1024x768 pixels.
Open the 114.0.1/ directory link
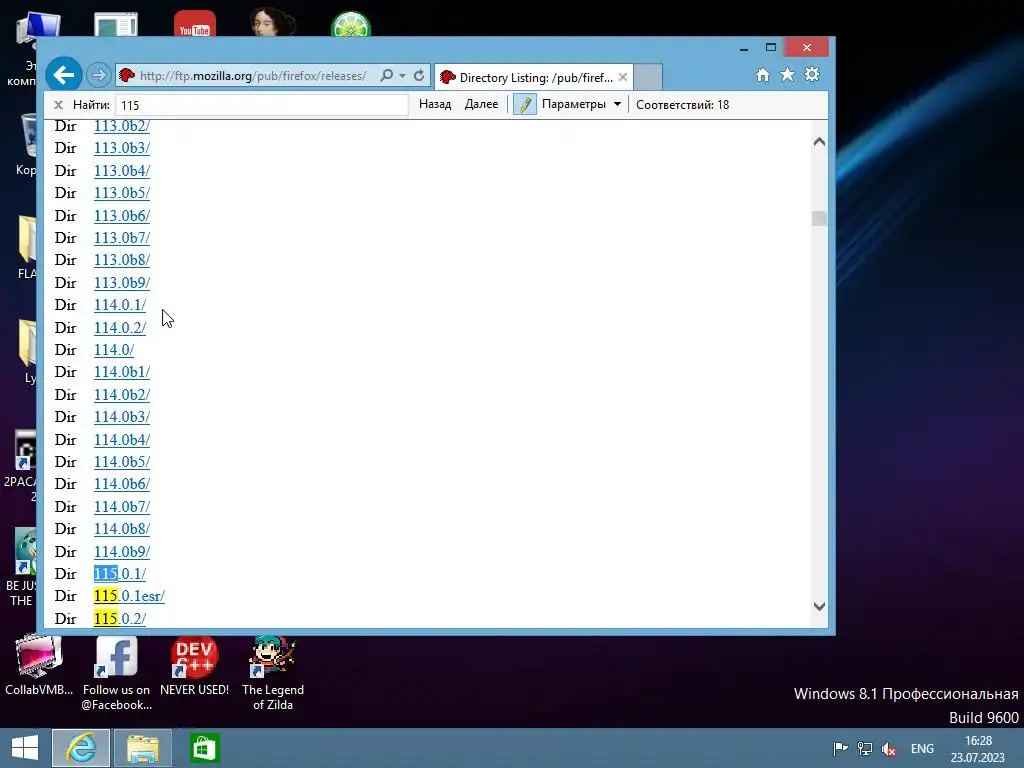click(x=120, y=305)
